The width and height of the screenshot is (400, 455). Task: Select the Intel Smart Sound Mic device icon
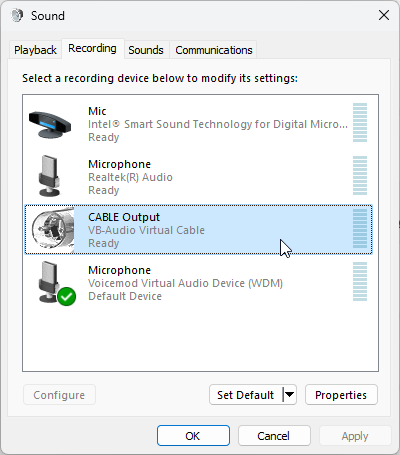[50, 124]
